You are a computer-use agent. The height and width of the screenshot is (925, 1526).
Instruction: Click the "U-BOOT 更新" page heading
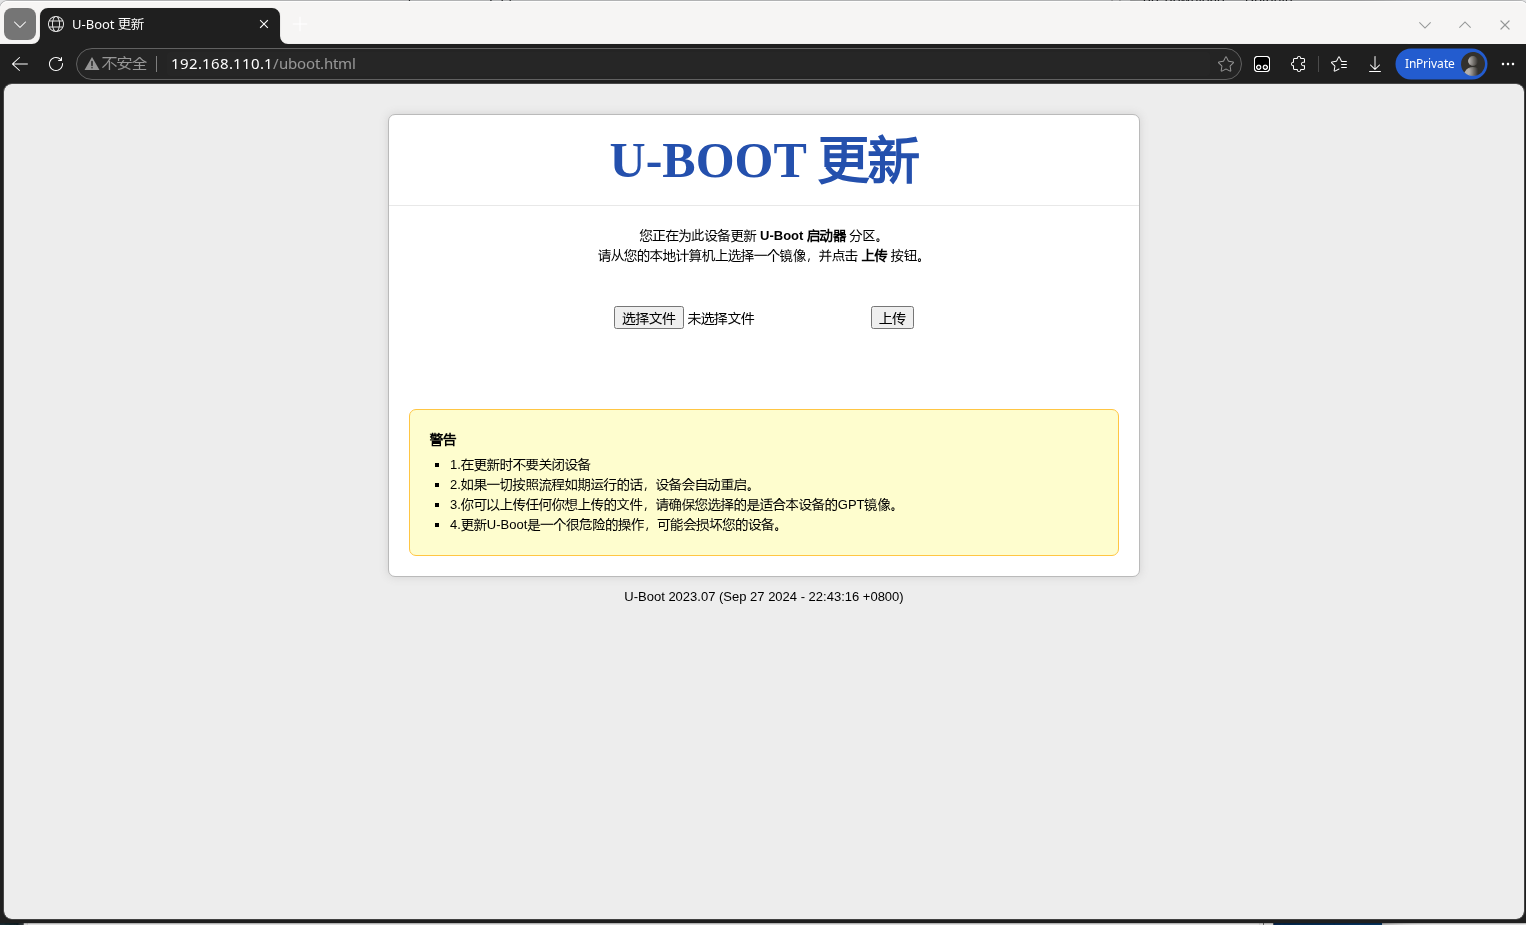coord(763,160)
